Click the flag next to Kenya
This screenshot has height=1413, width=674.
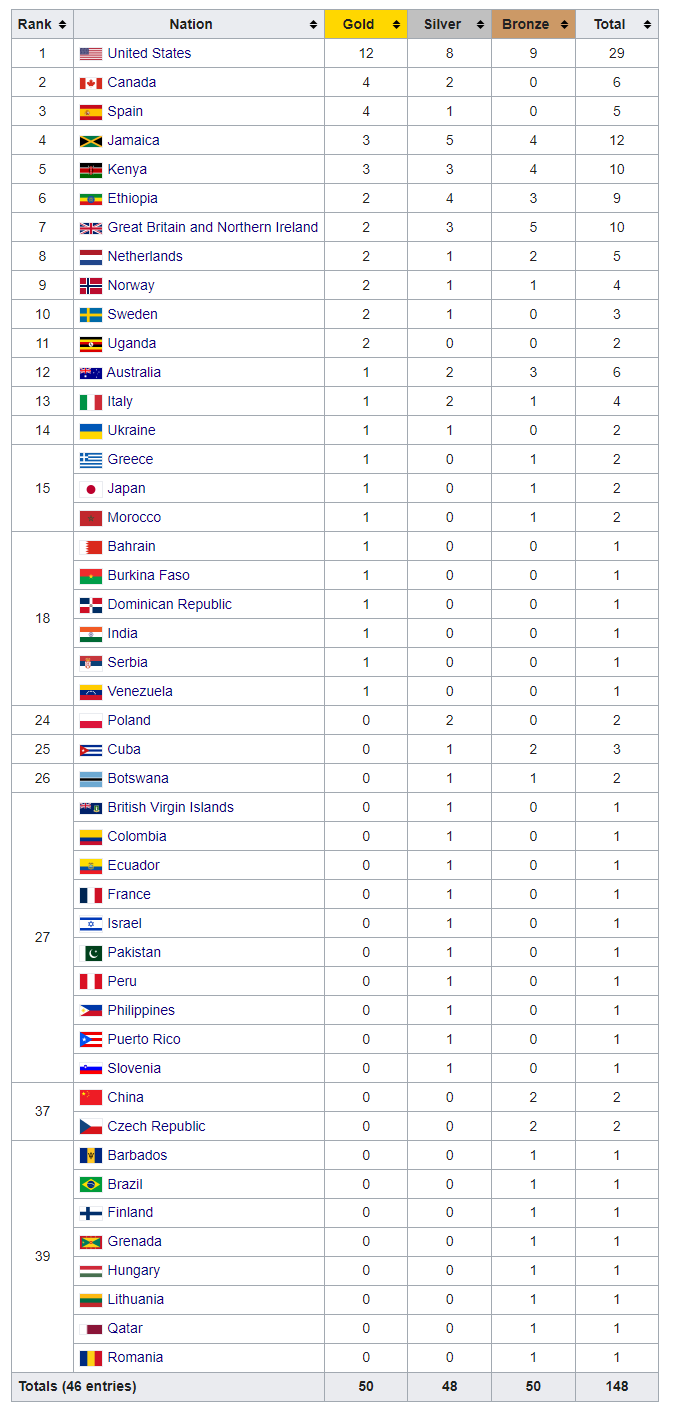click(x=91, y=170)
